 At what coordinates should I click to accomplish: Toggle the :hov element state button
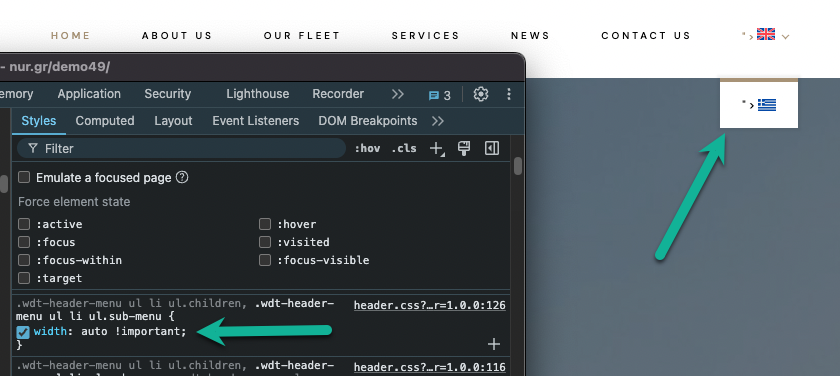(367, 149)
